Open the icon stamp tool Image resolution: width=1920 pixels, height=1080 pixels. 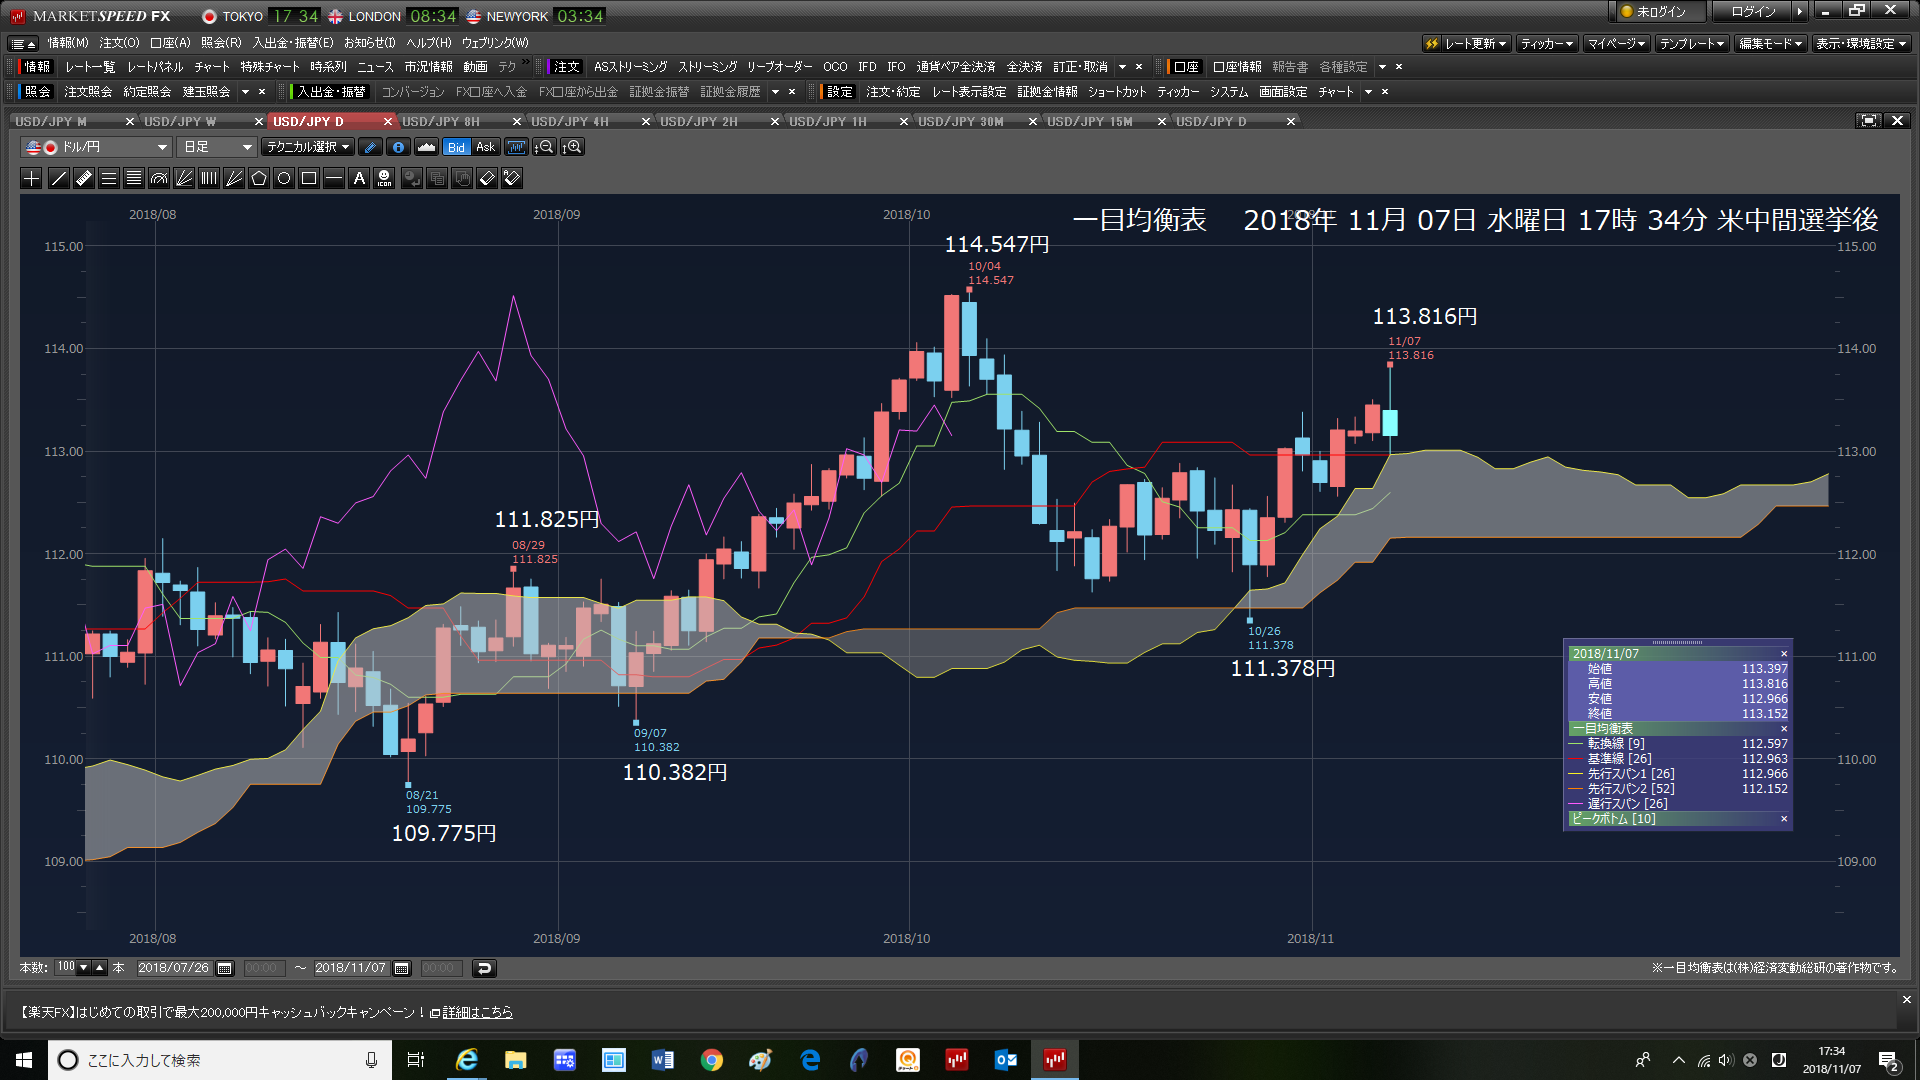tap(384, 178)
